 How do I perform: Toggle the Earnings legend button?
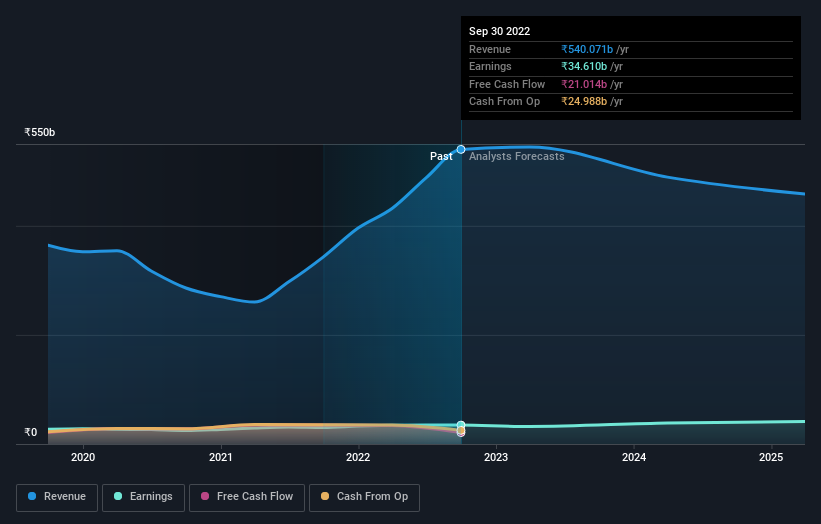tap(143, 497)
